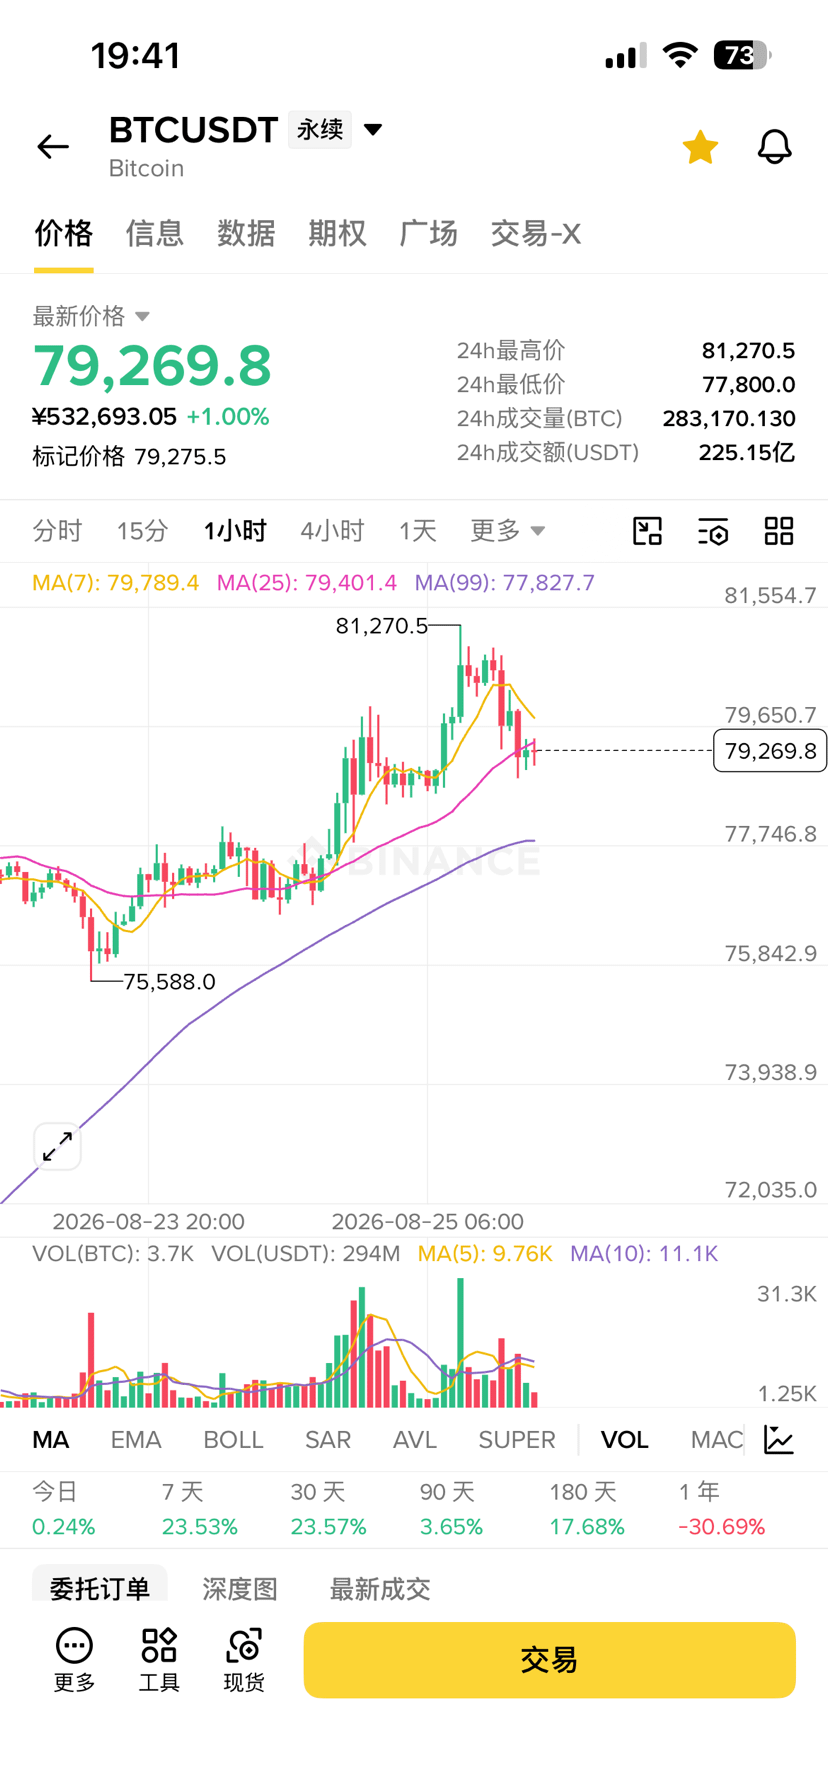
Task: Enable the SUPER indicator
Action: click(517, 1439)
